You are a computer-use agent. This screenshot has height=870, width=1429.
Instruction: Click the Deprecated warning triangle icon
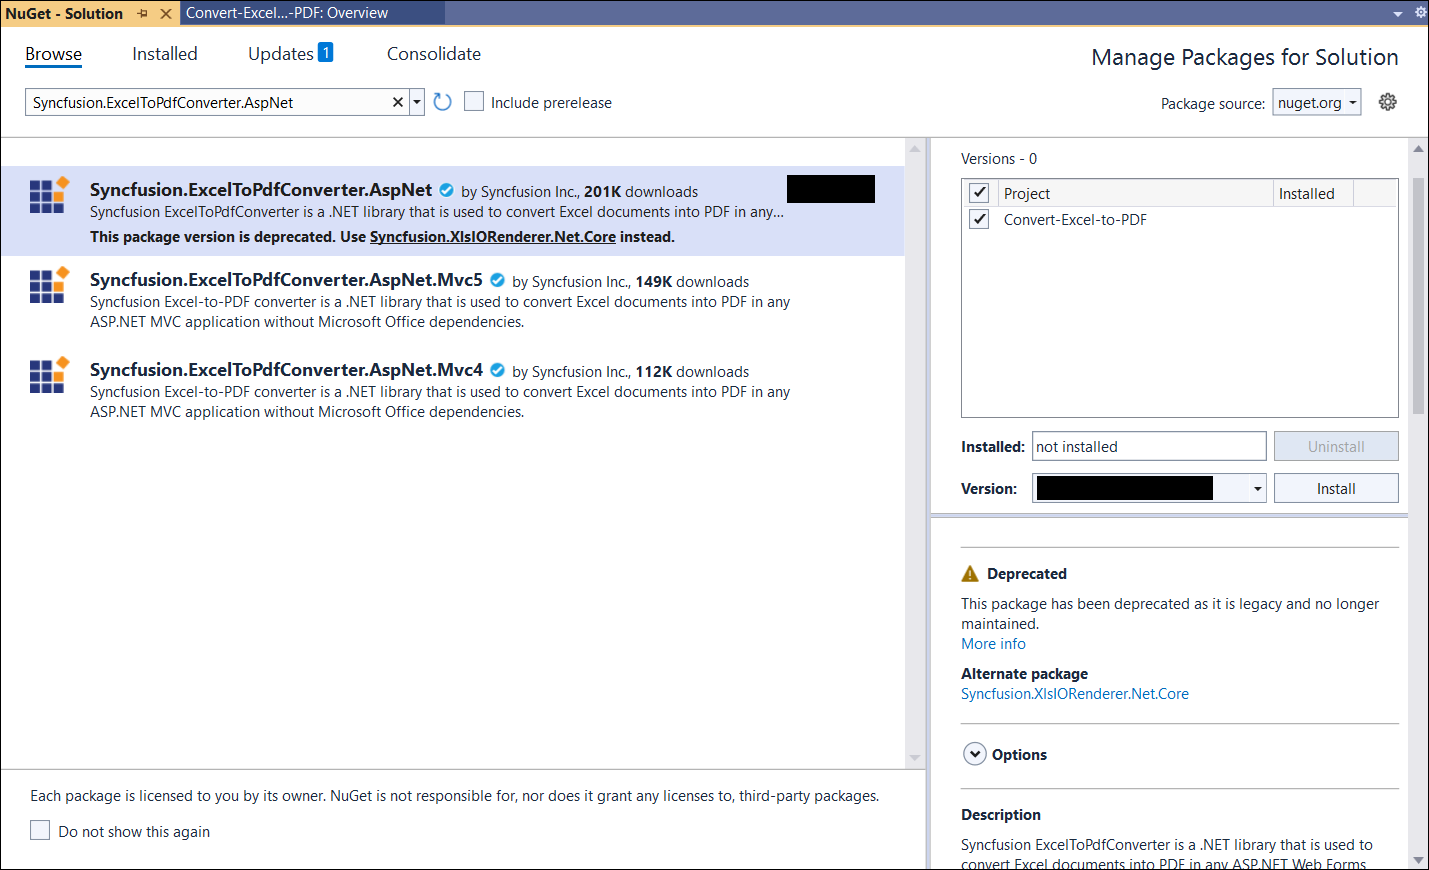pos(970,574)
